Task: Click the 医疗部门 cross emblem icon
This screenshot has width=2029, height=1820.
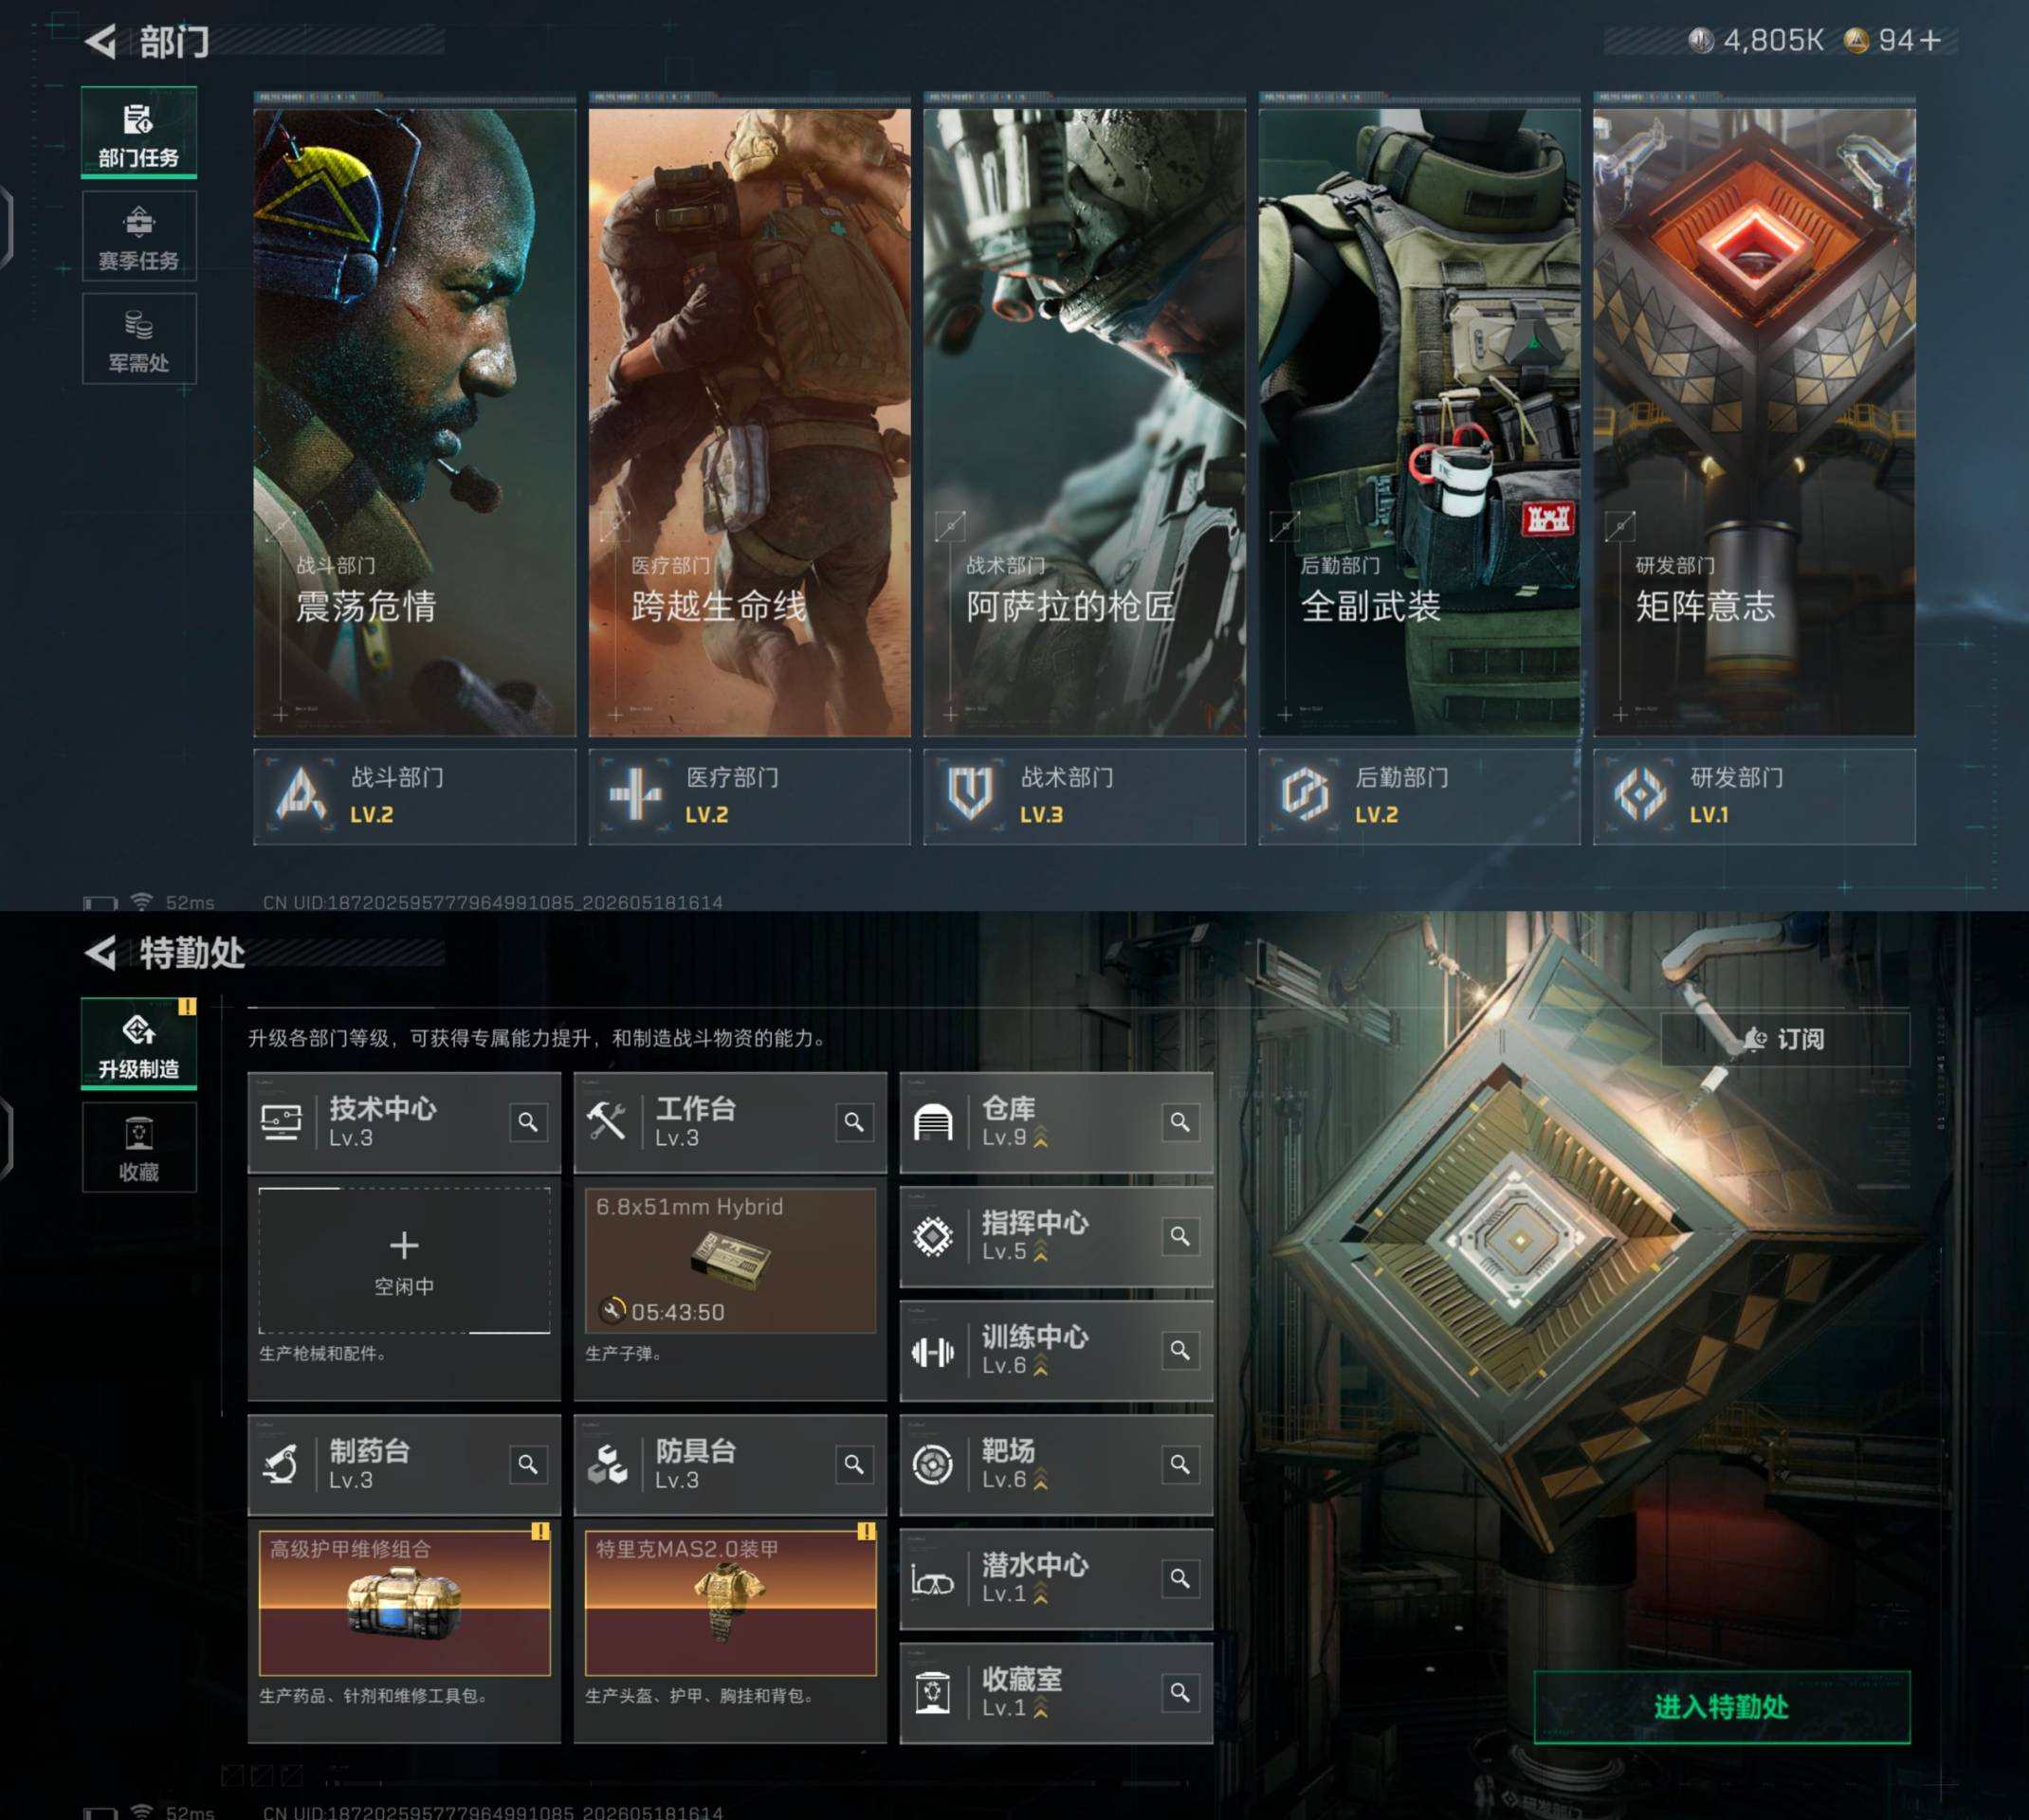Action: tap(635, 795)
